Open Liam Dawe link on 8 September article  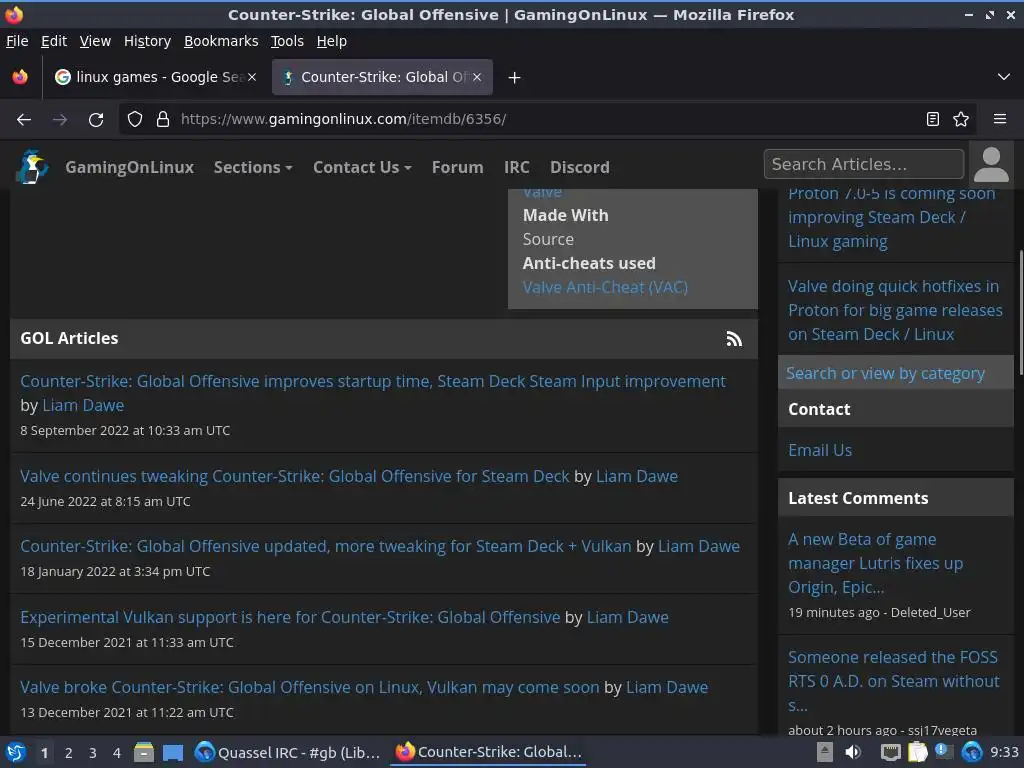coord(83,406)
